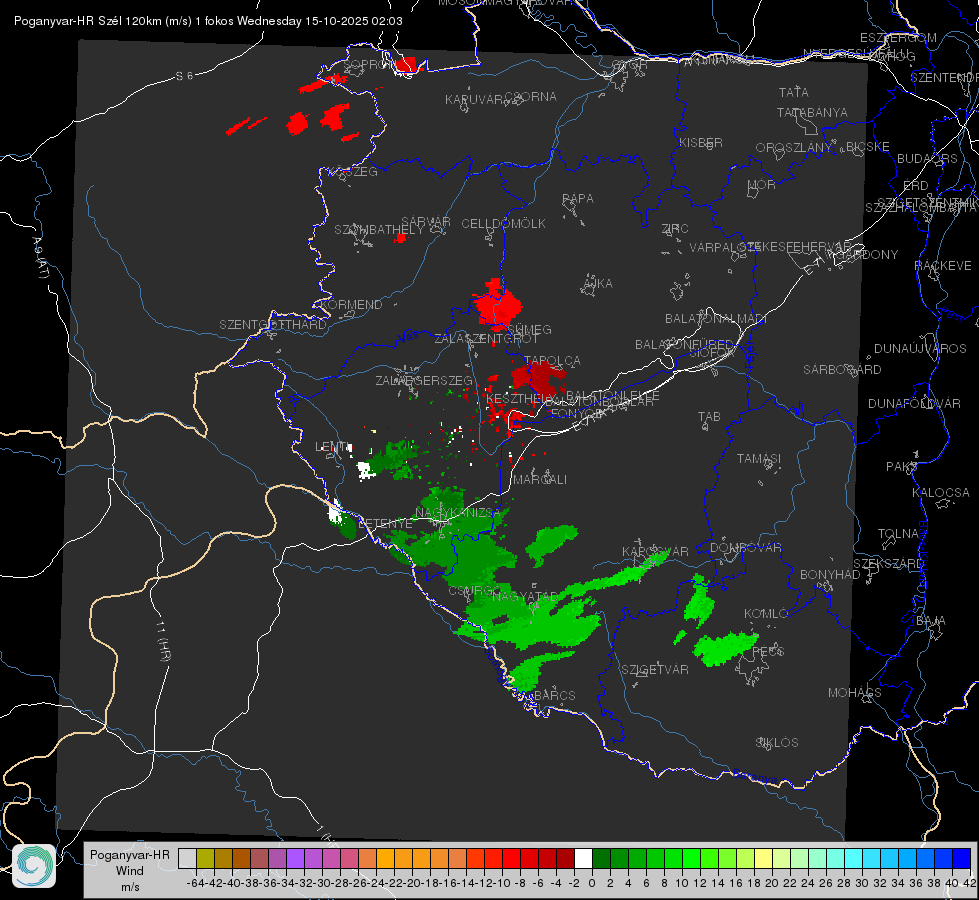Image resolution: width=979 pixels, height=900 pixels.
Task: Click the RÁCKEVE town label
Action: point(943,265)
